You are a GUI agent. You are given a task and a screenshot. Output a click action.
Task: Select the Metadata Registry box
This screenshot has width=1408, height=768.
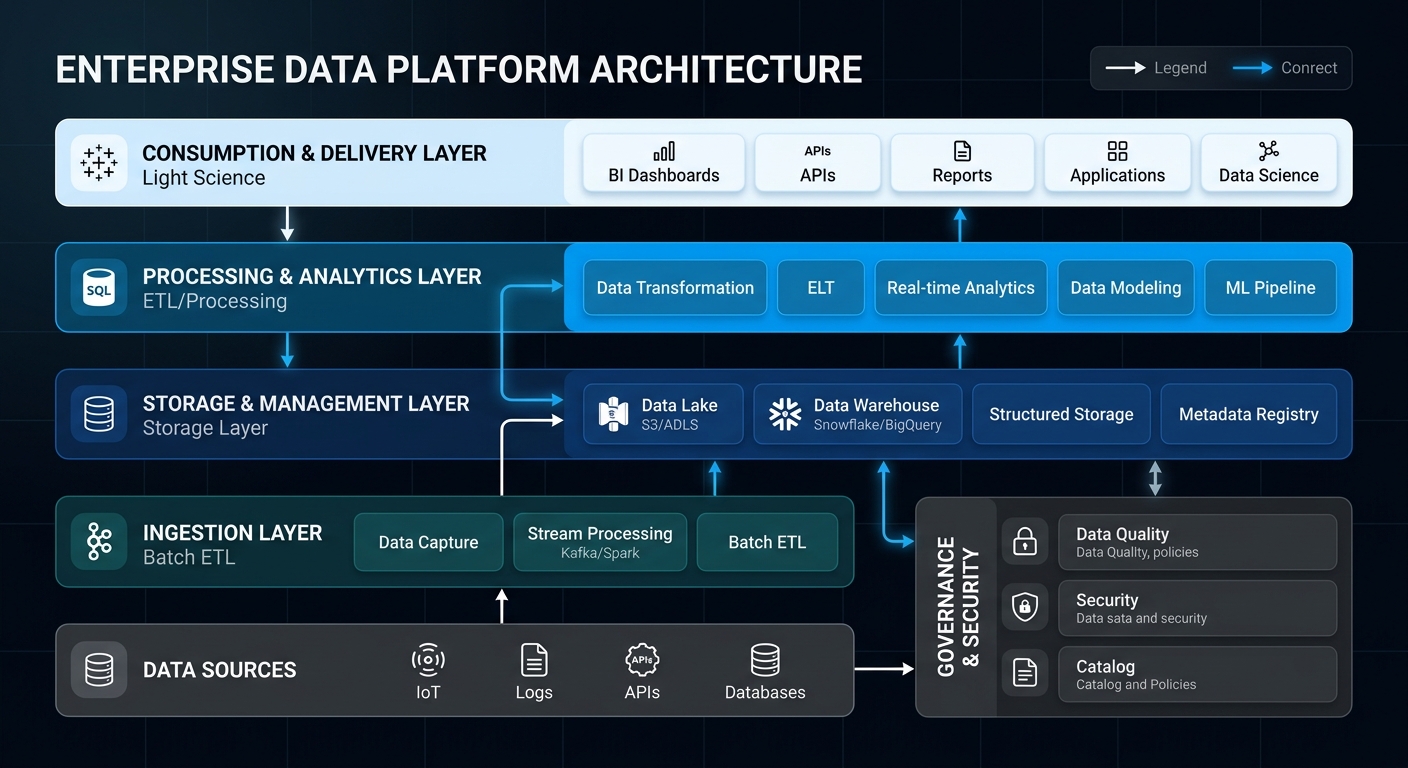(x=1248, y=414)
